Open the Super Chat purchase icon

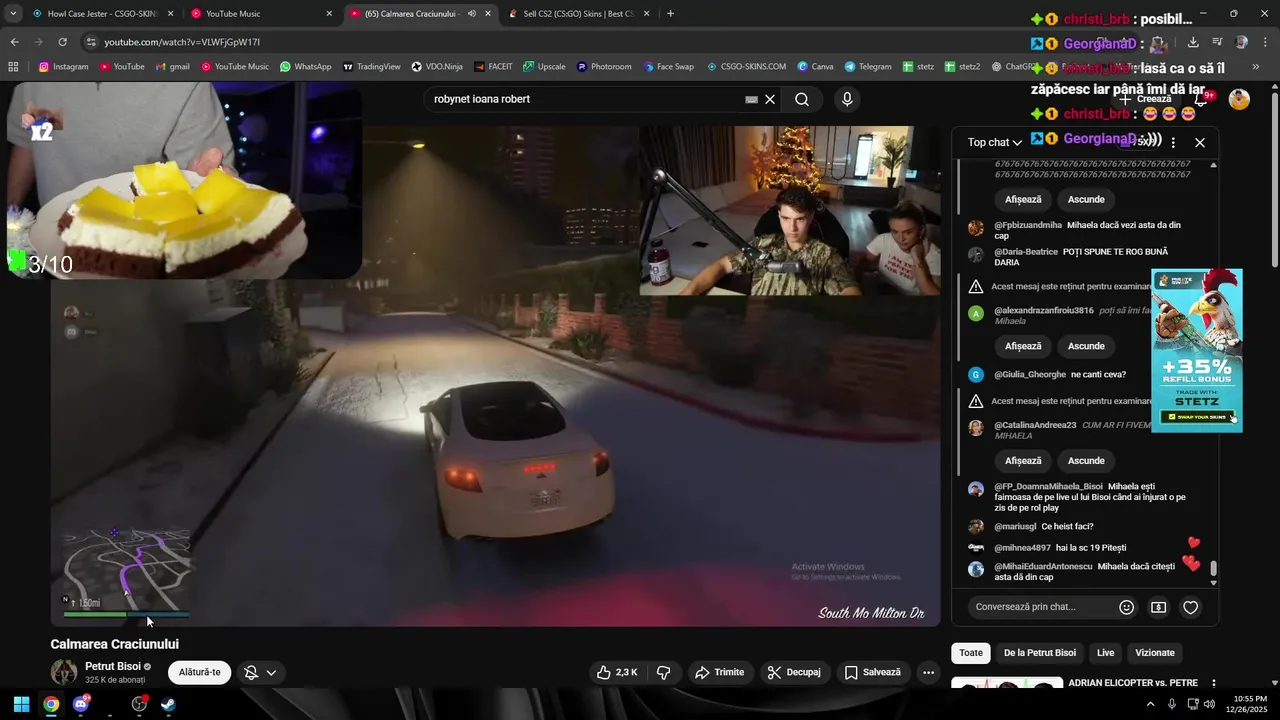(x=1159, y=607)
